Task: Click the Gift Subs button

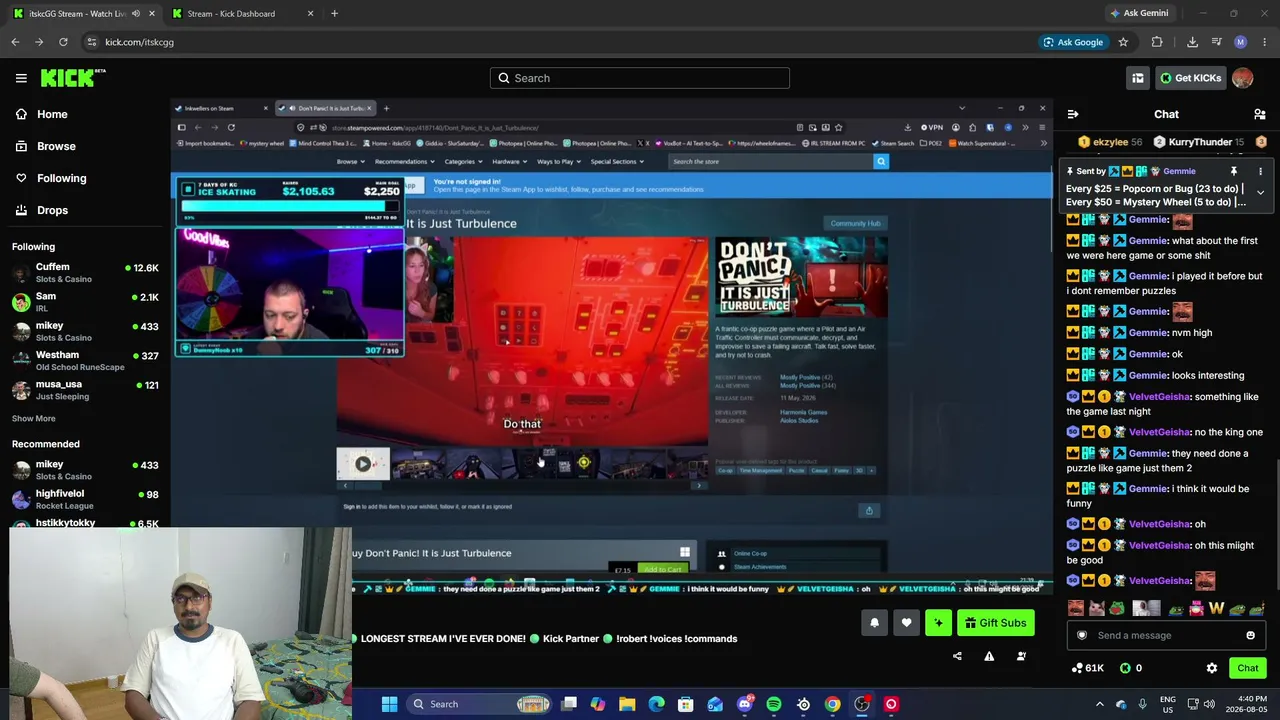Action: point(995,623)
